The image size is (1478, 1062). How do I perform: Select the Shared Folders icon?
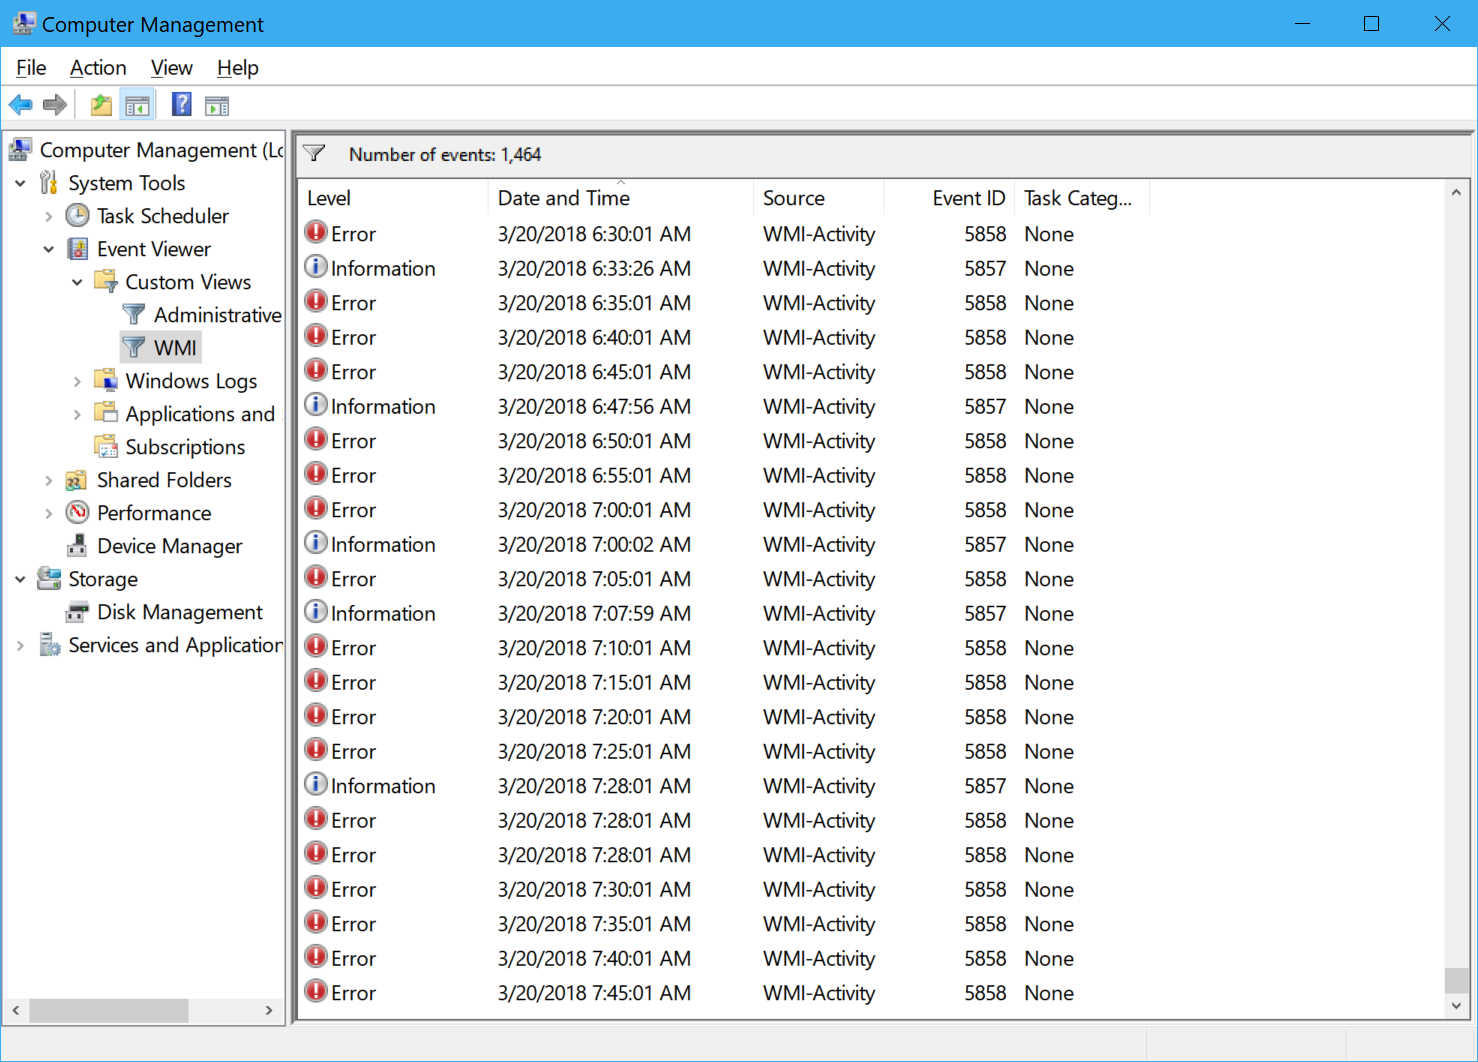(x=77, y=479)
